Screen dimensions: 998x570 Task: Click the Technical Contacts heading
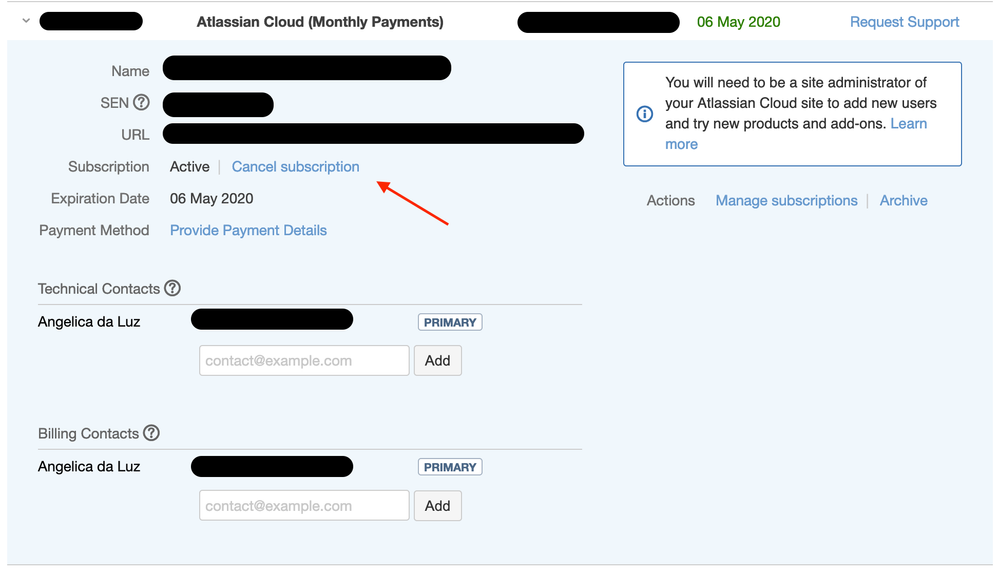[x=99, y=289]
